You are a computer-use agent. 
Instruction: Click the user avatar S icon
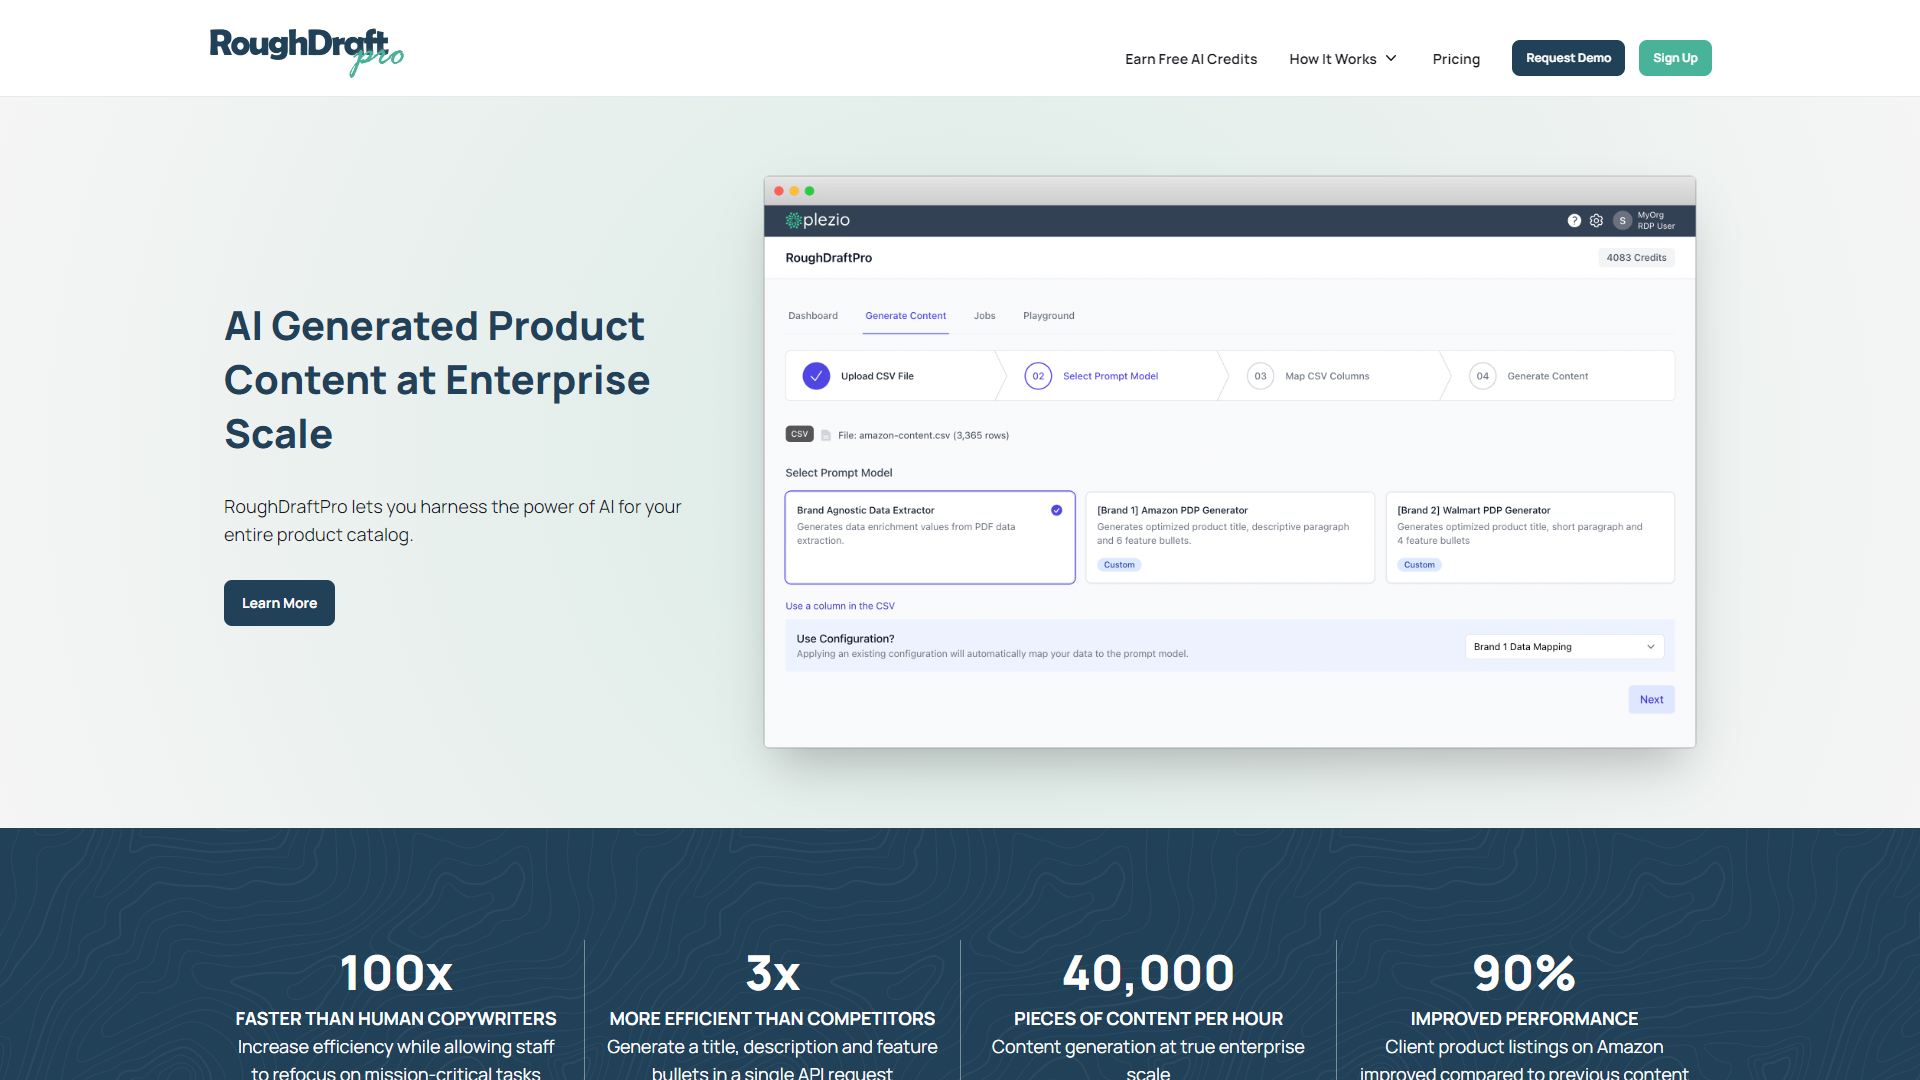pyautogui.click(x=1622, y=221)
